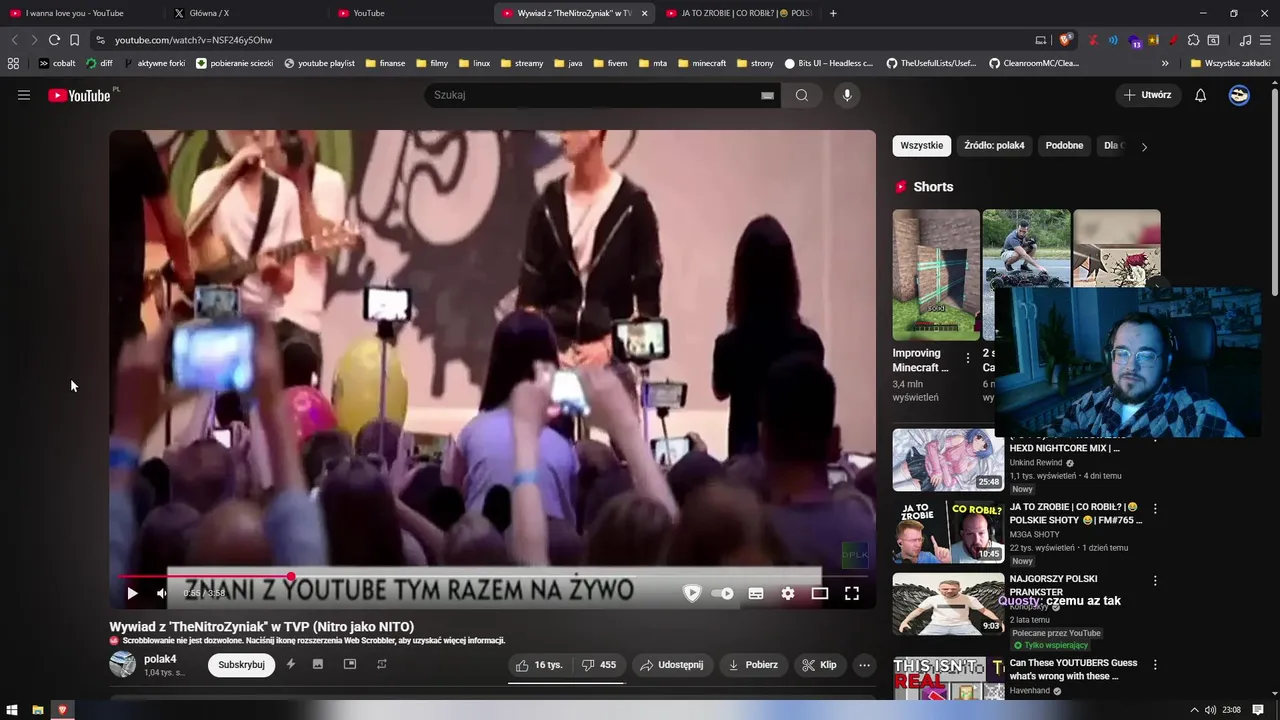Select the Źródło: polak4 chip
The width and height of the screenshot is (1280, 720).
(x=994, y=146)
